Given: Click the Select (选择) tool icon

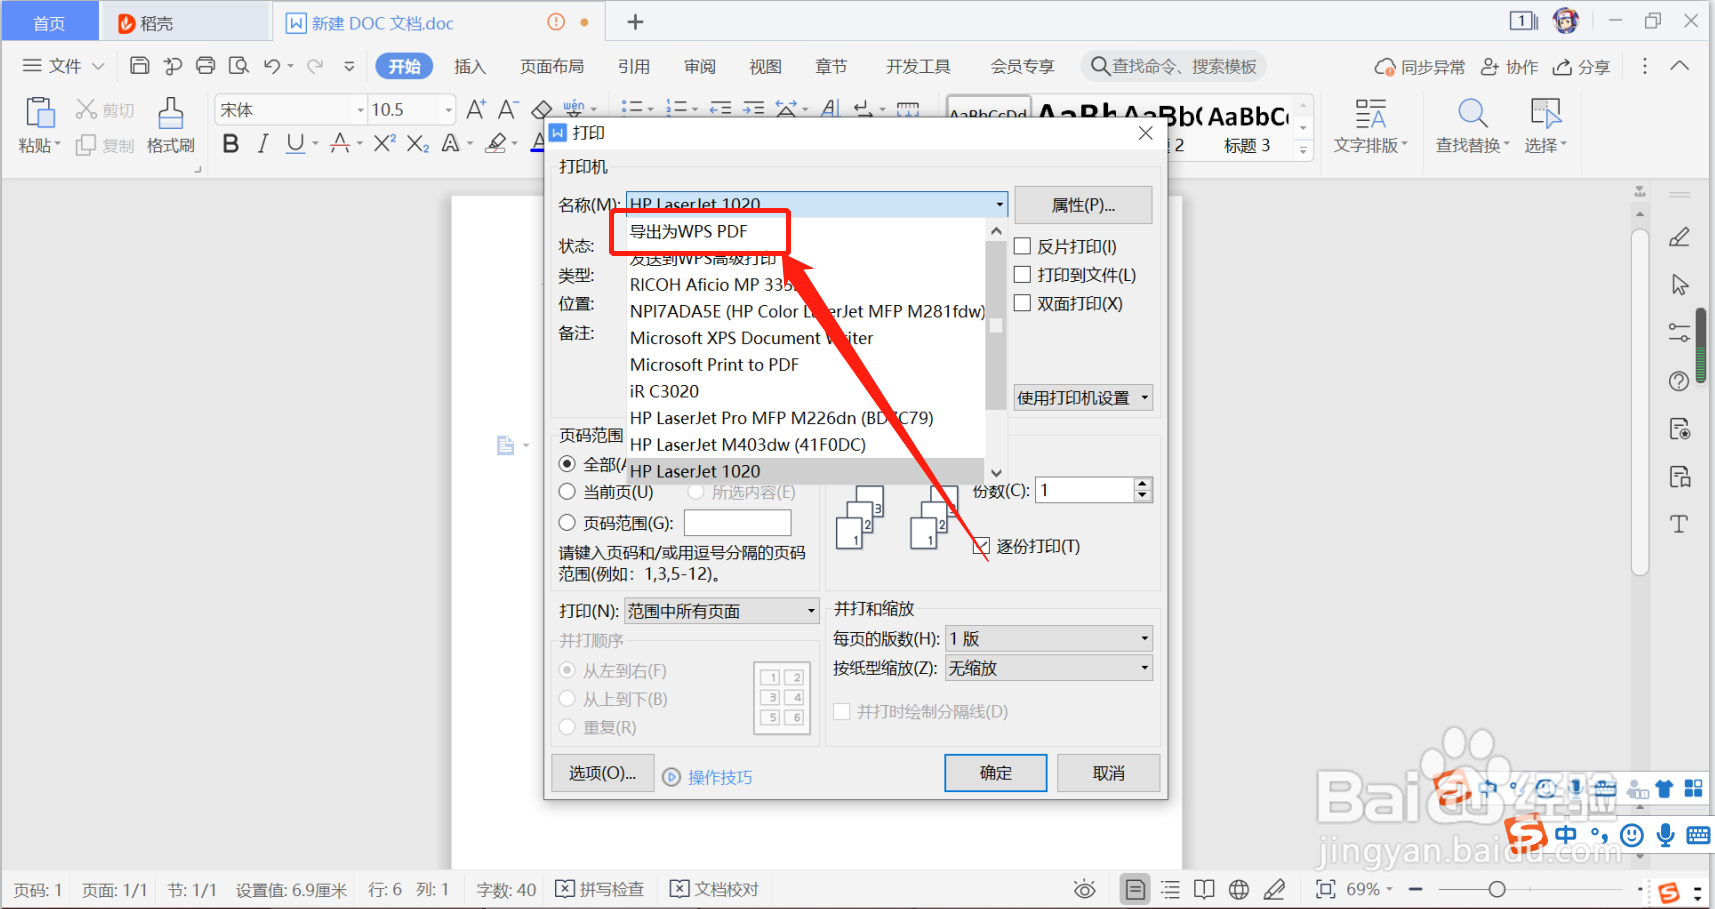Looking at the screenshot, I should coord(1545,113).
